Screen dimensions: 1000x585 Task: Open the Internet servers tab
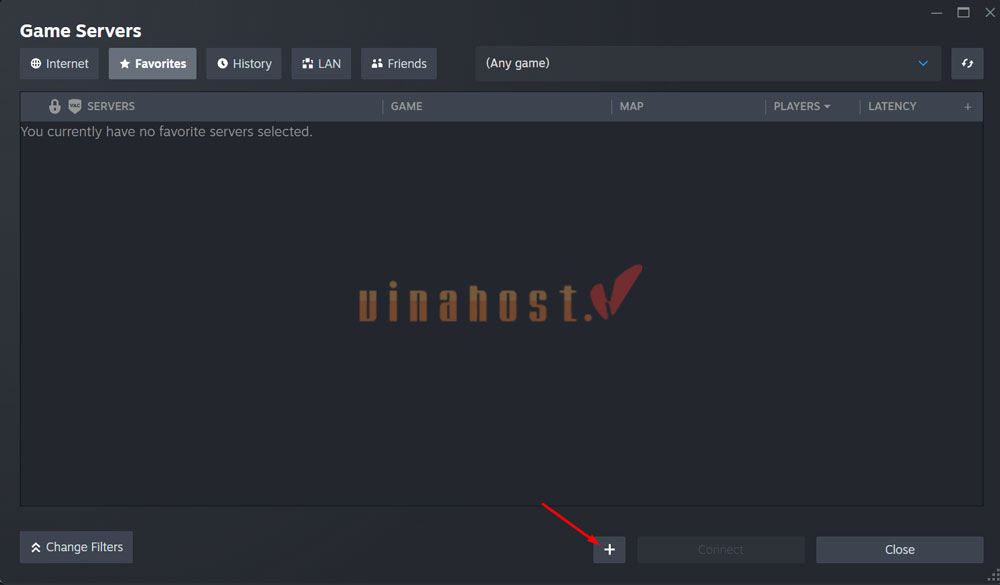pos(59,63)
